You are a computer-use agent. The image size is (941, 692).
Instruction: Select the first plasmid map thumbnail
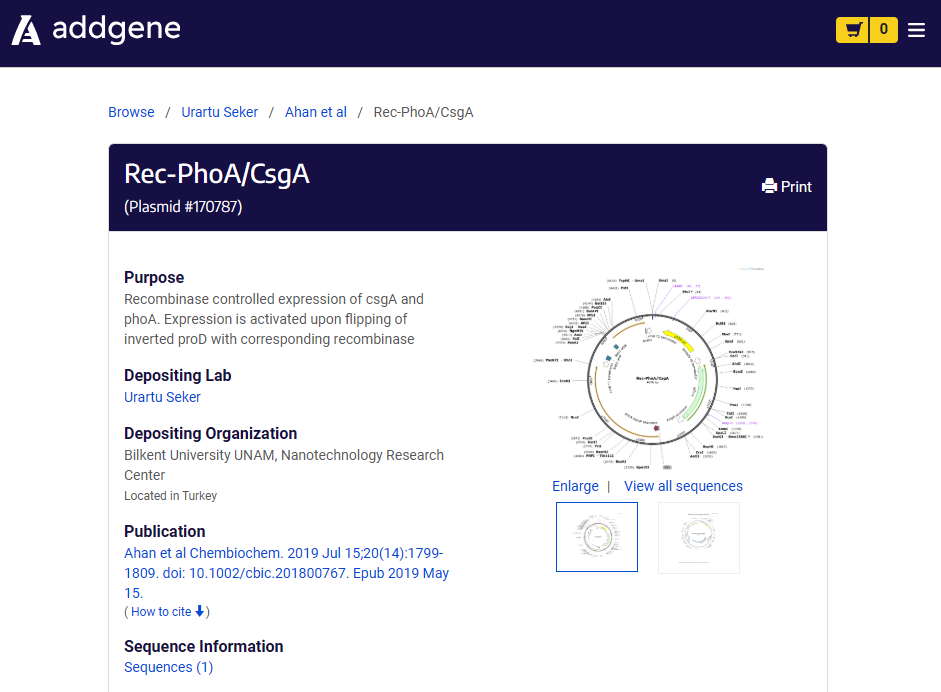(597, 537)
